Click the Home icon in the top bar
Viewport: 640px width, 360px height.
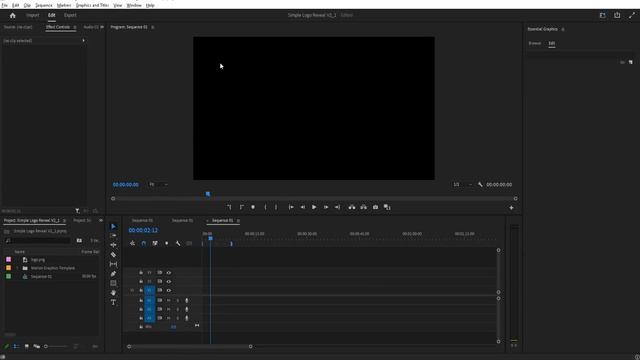(13, 15)
